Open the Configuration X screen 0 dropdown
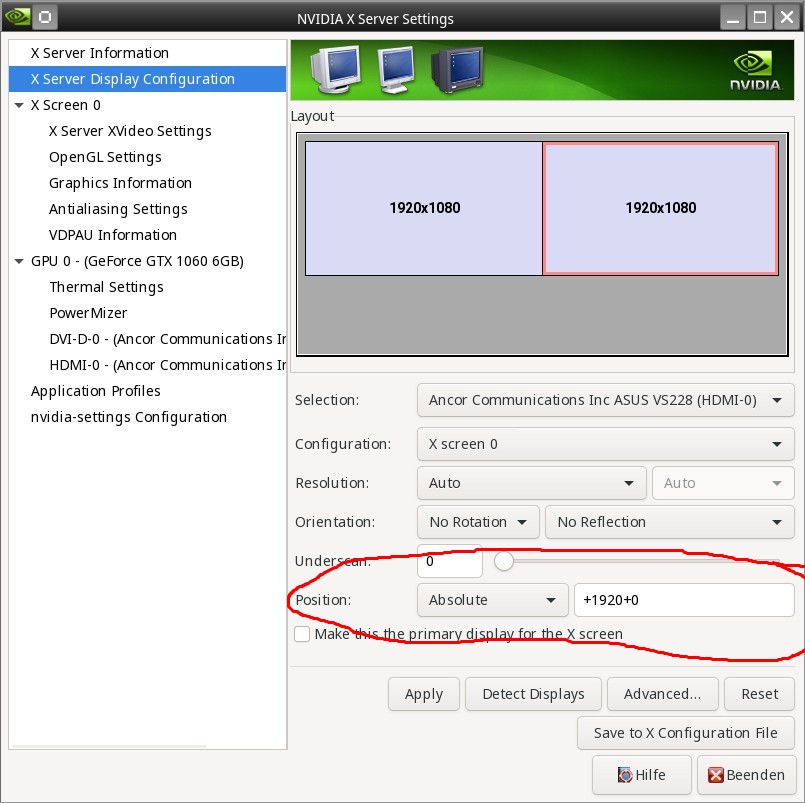 tap(605, 444)
